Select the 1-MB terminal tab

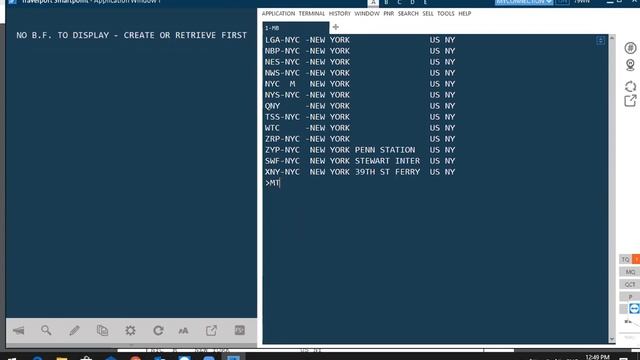coord(296,28)
